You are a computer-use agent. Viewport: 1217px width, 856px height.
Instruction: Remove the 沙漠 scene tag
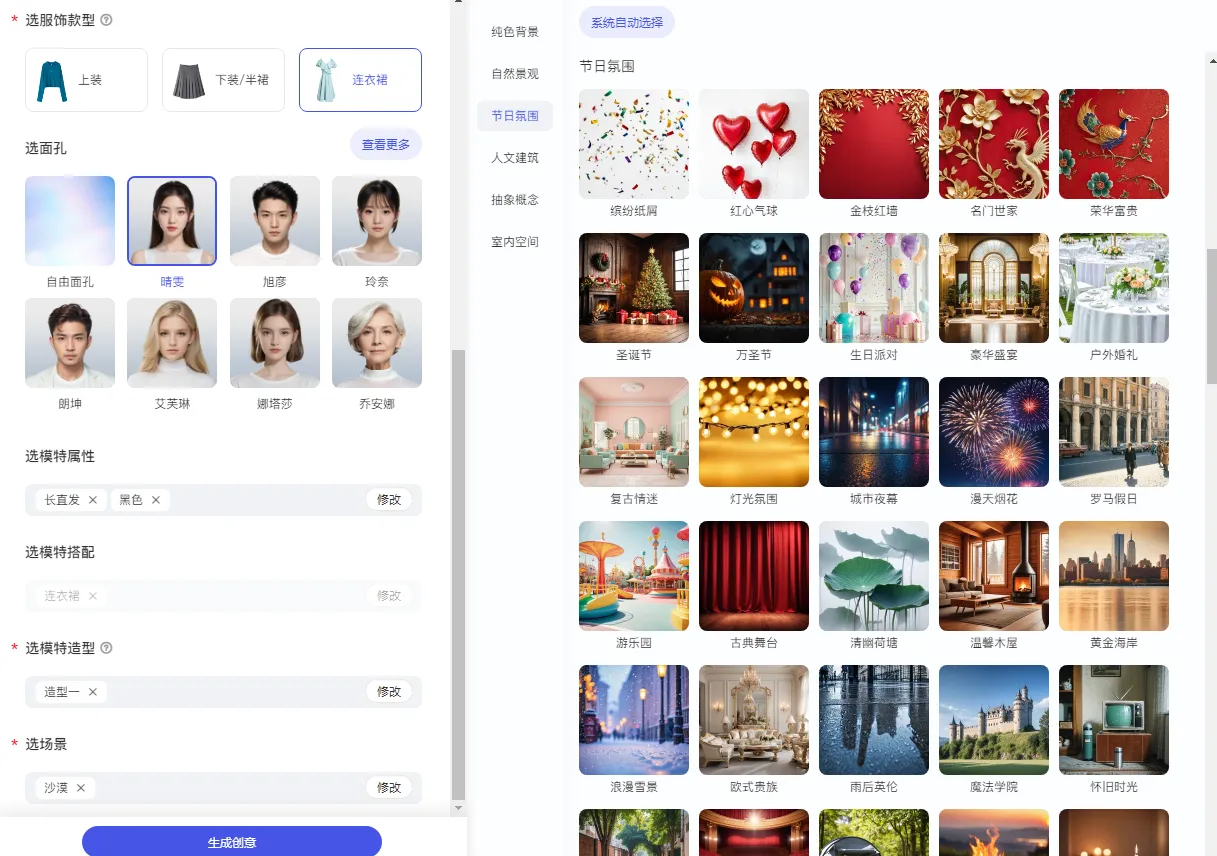click(81, 788)
